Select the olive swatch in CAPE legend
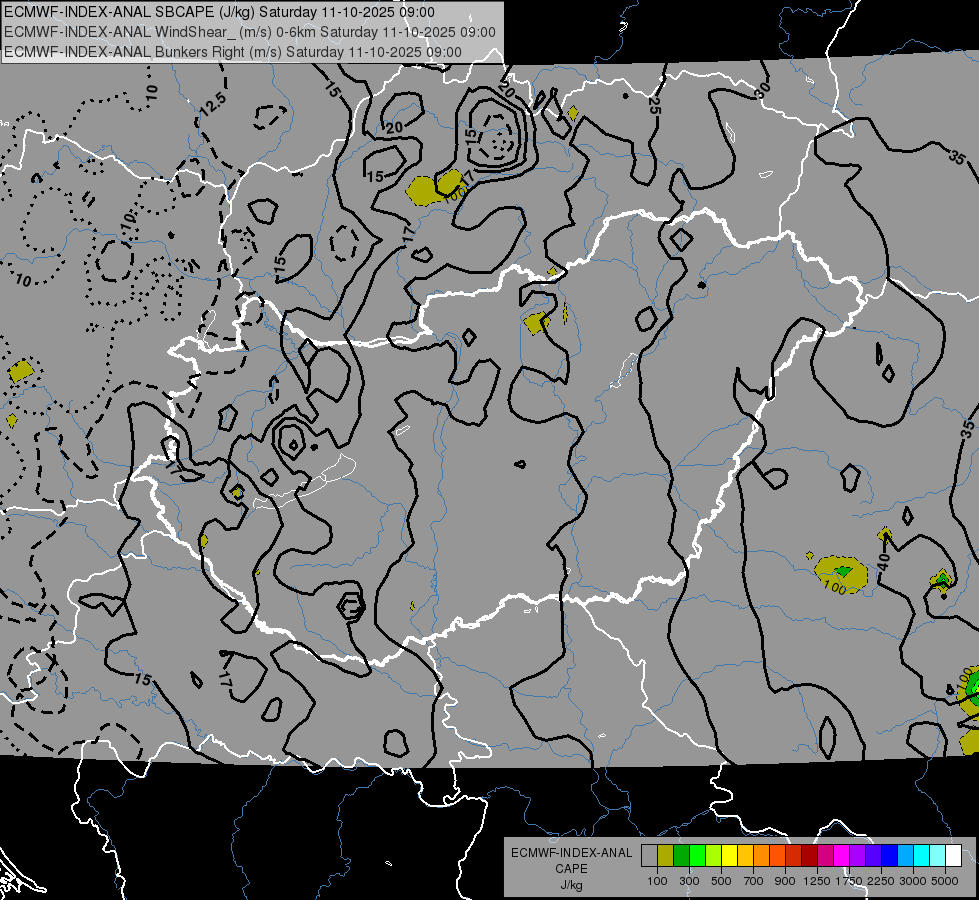979x900 pixels. pyautogui.click(x=665, y=856)
